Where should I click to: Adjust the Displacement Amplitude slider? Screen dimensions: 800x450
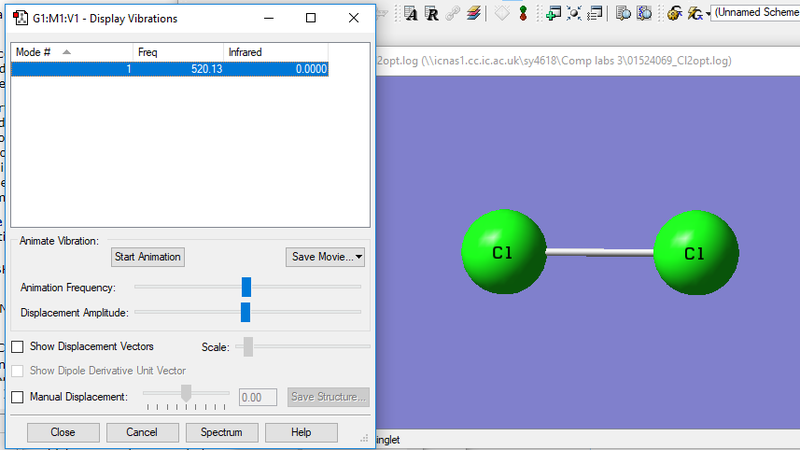245,312
